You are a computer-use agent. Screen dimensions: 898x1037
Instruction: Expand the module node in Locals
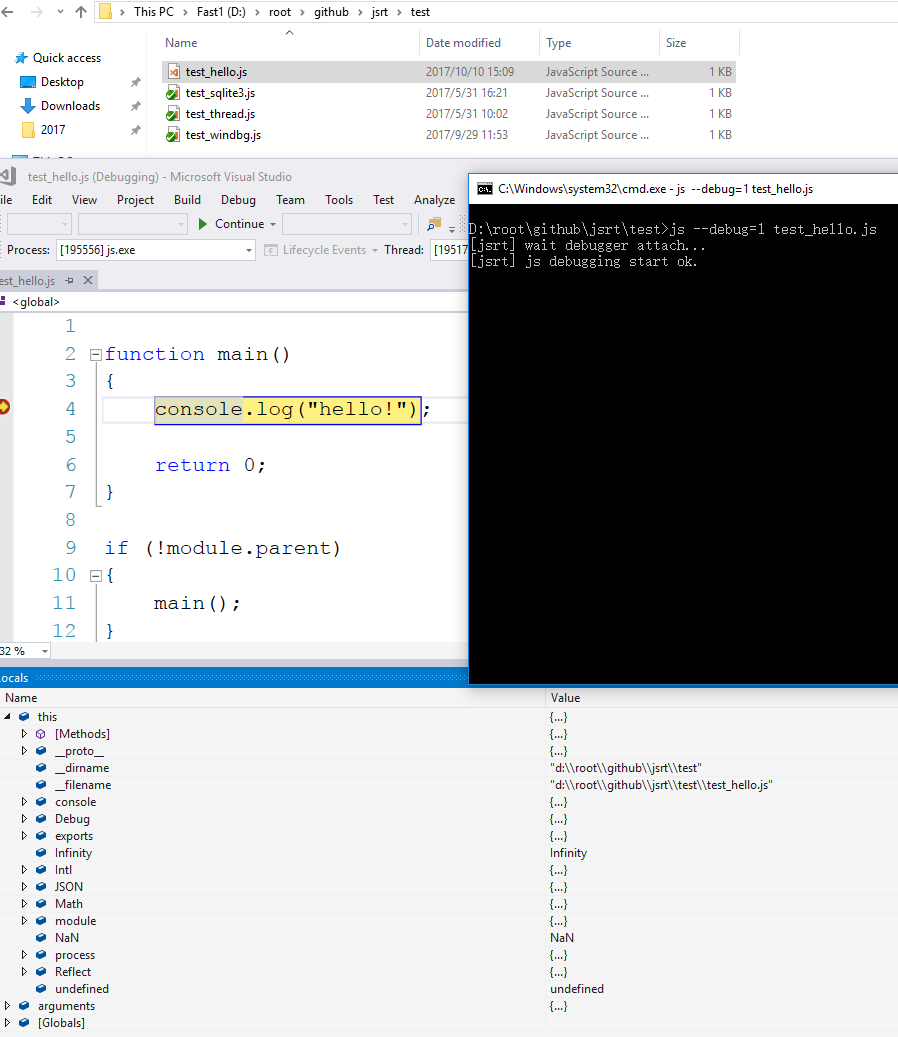coord(24,921)
